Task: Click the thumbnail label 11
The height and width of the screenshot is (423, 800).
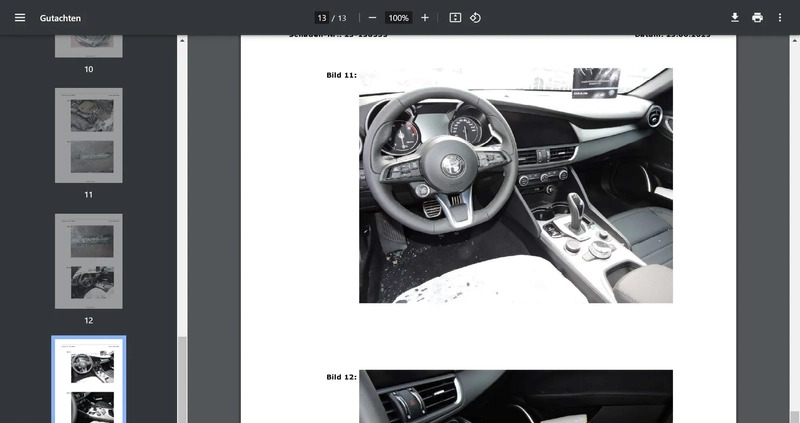Action: [x=89, y=194]
